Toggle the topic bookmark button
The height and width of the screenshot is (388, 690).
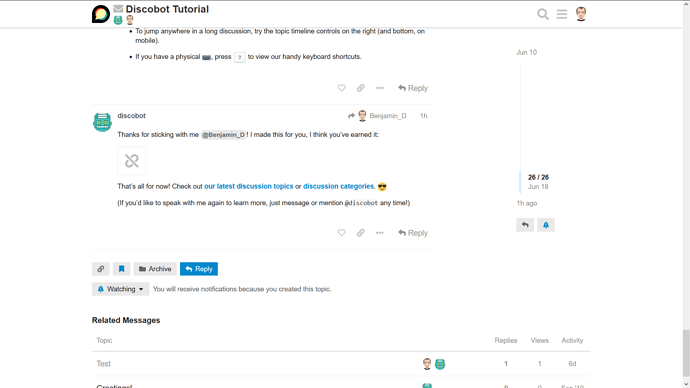pyautogui.click(x=121, y=269)
